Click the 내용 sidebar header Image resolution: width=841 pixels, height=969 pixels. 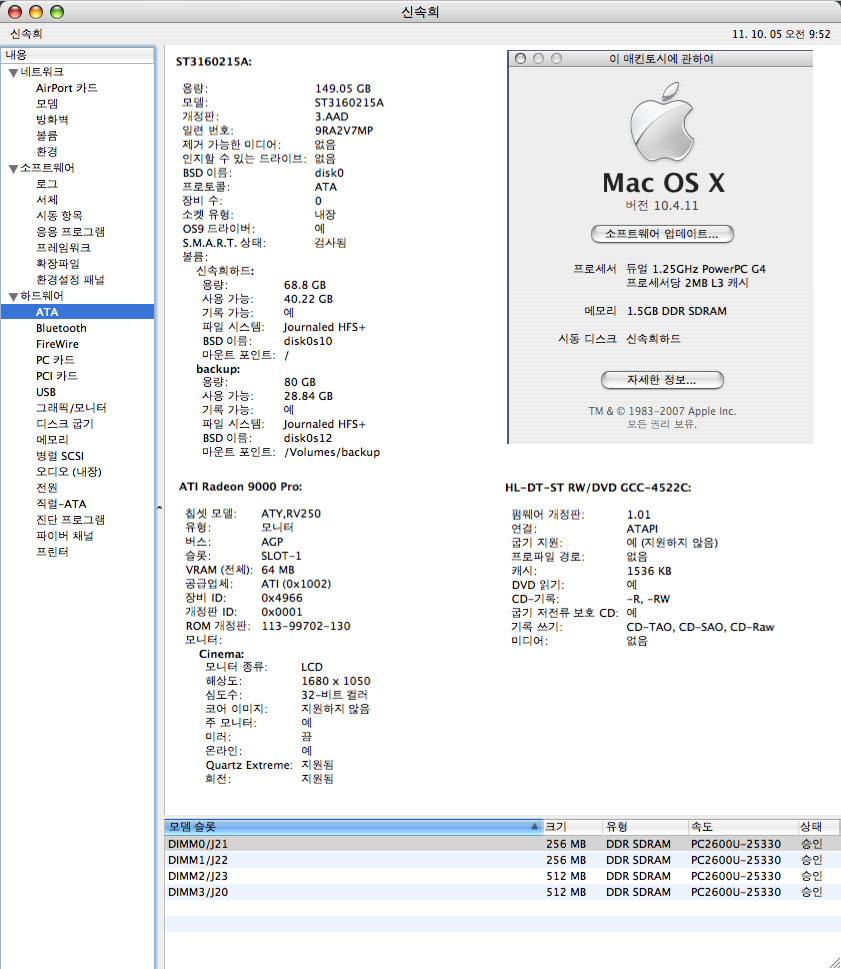[78, 54]
